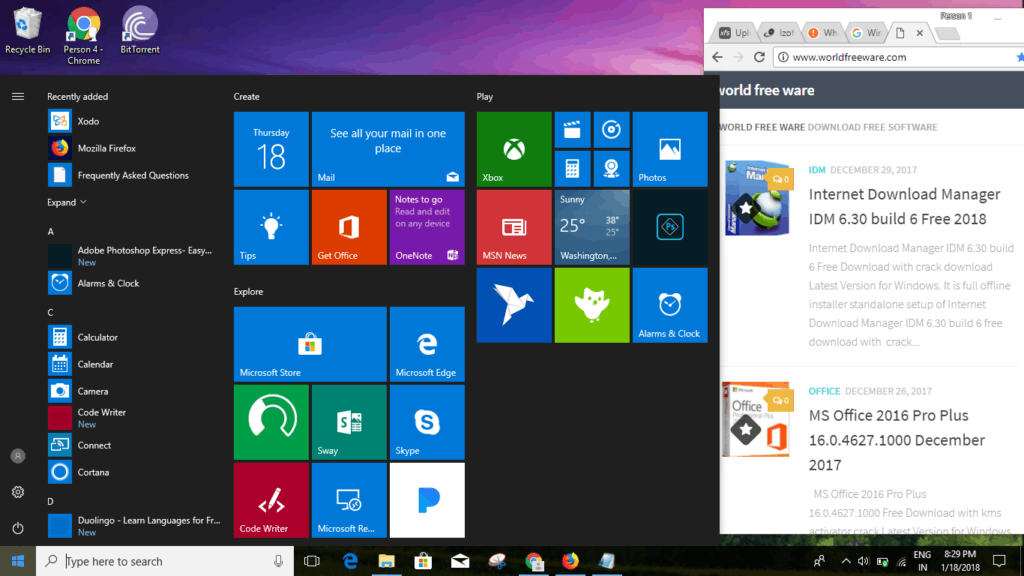Open File Explorer from the taskbar
Screen dimensions: 1024x576
[x=387, y=561]
